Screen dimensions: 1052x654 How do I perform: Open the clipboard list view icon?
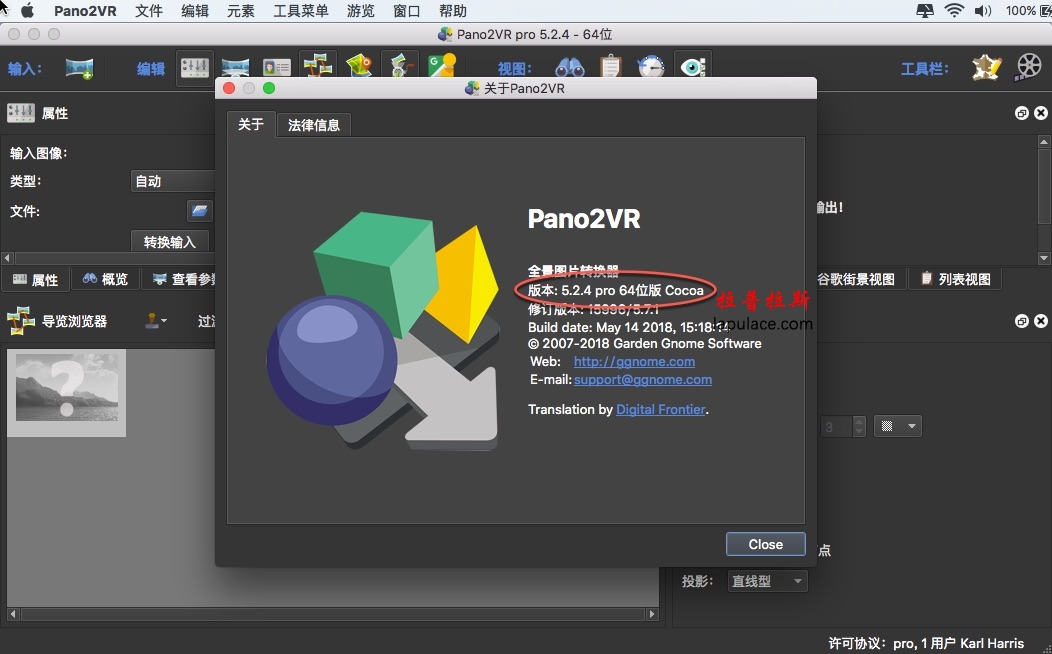click(611, 66)
